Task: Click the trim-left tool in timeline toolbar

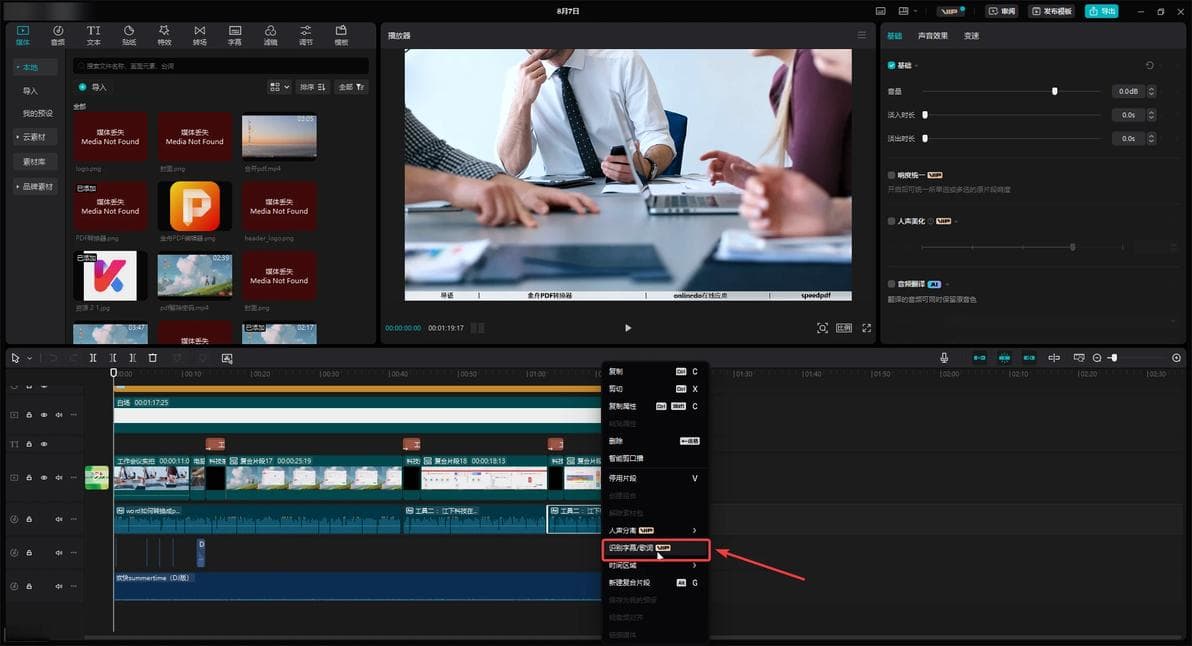Action: [x=113, y=358]
